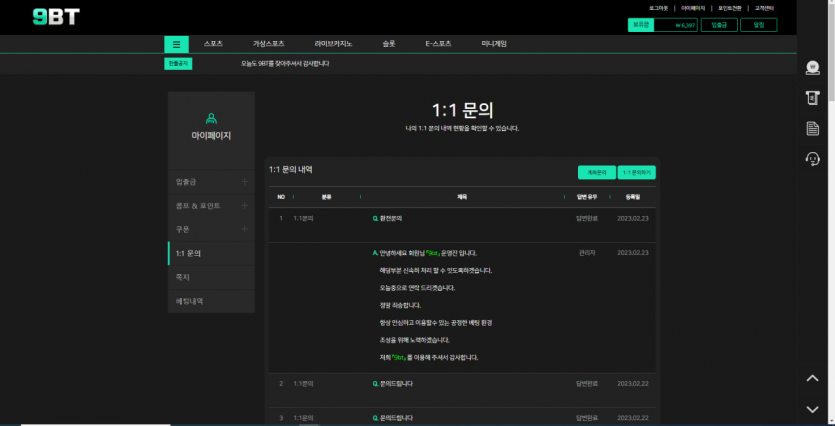Click the page vertical scrollbar
The image size is (835, 426).
coord(830,60)
